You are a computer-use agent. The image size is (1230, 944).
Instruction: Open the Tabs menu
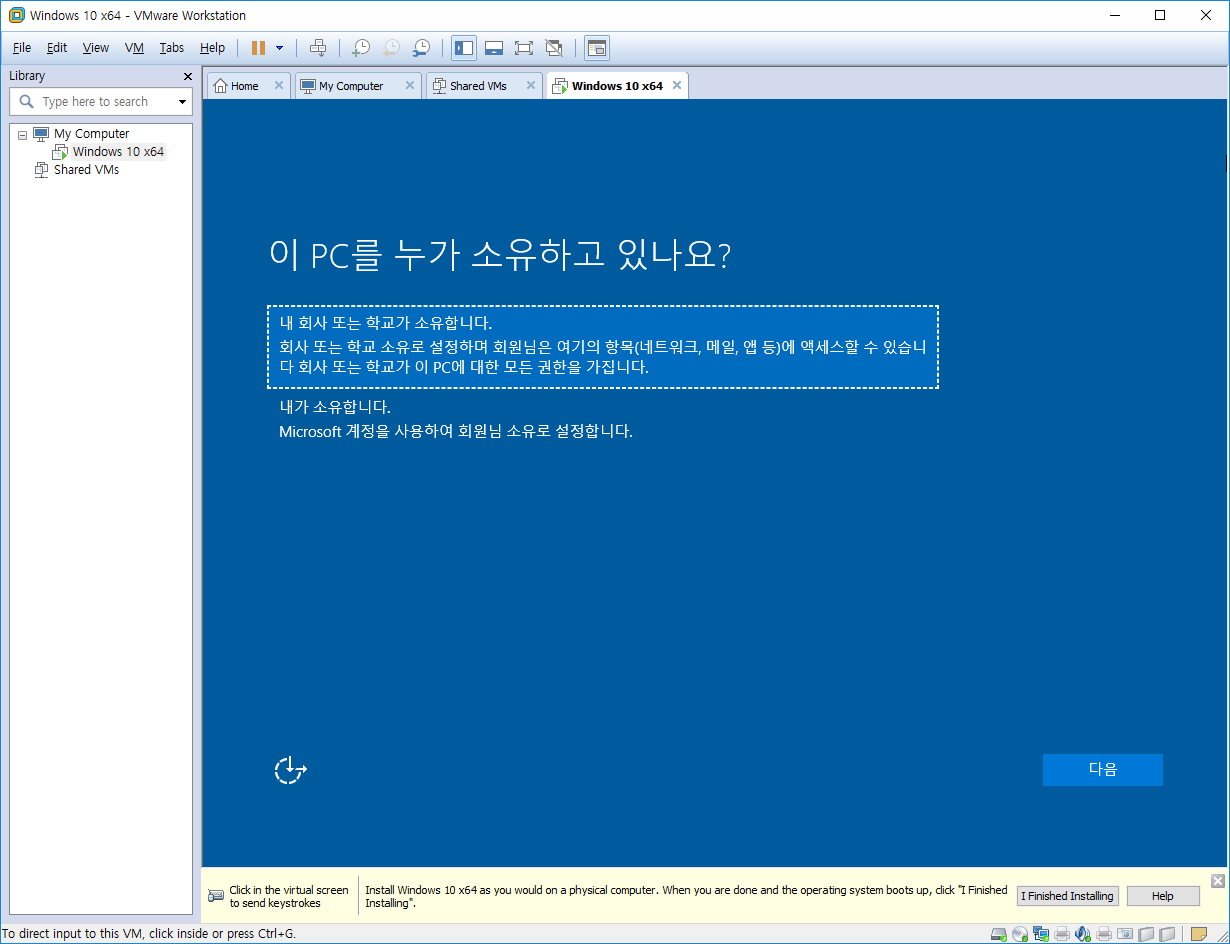click(172, 47)
